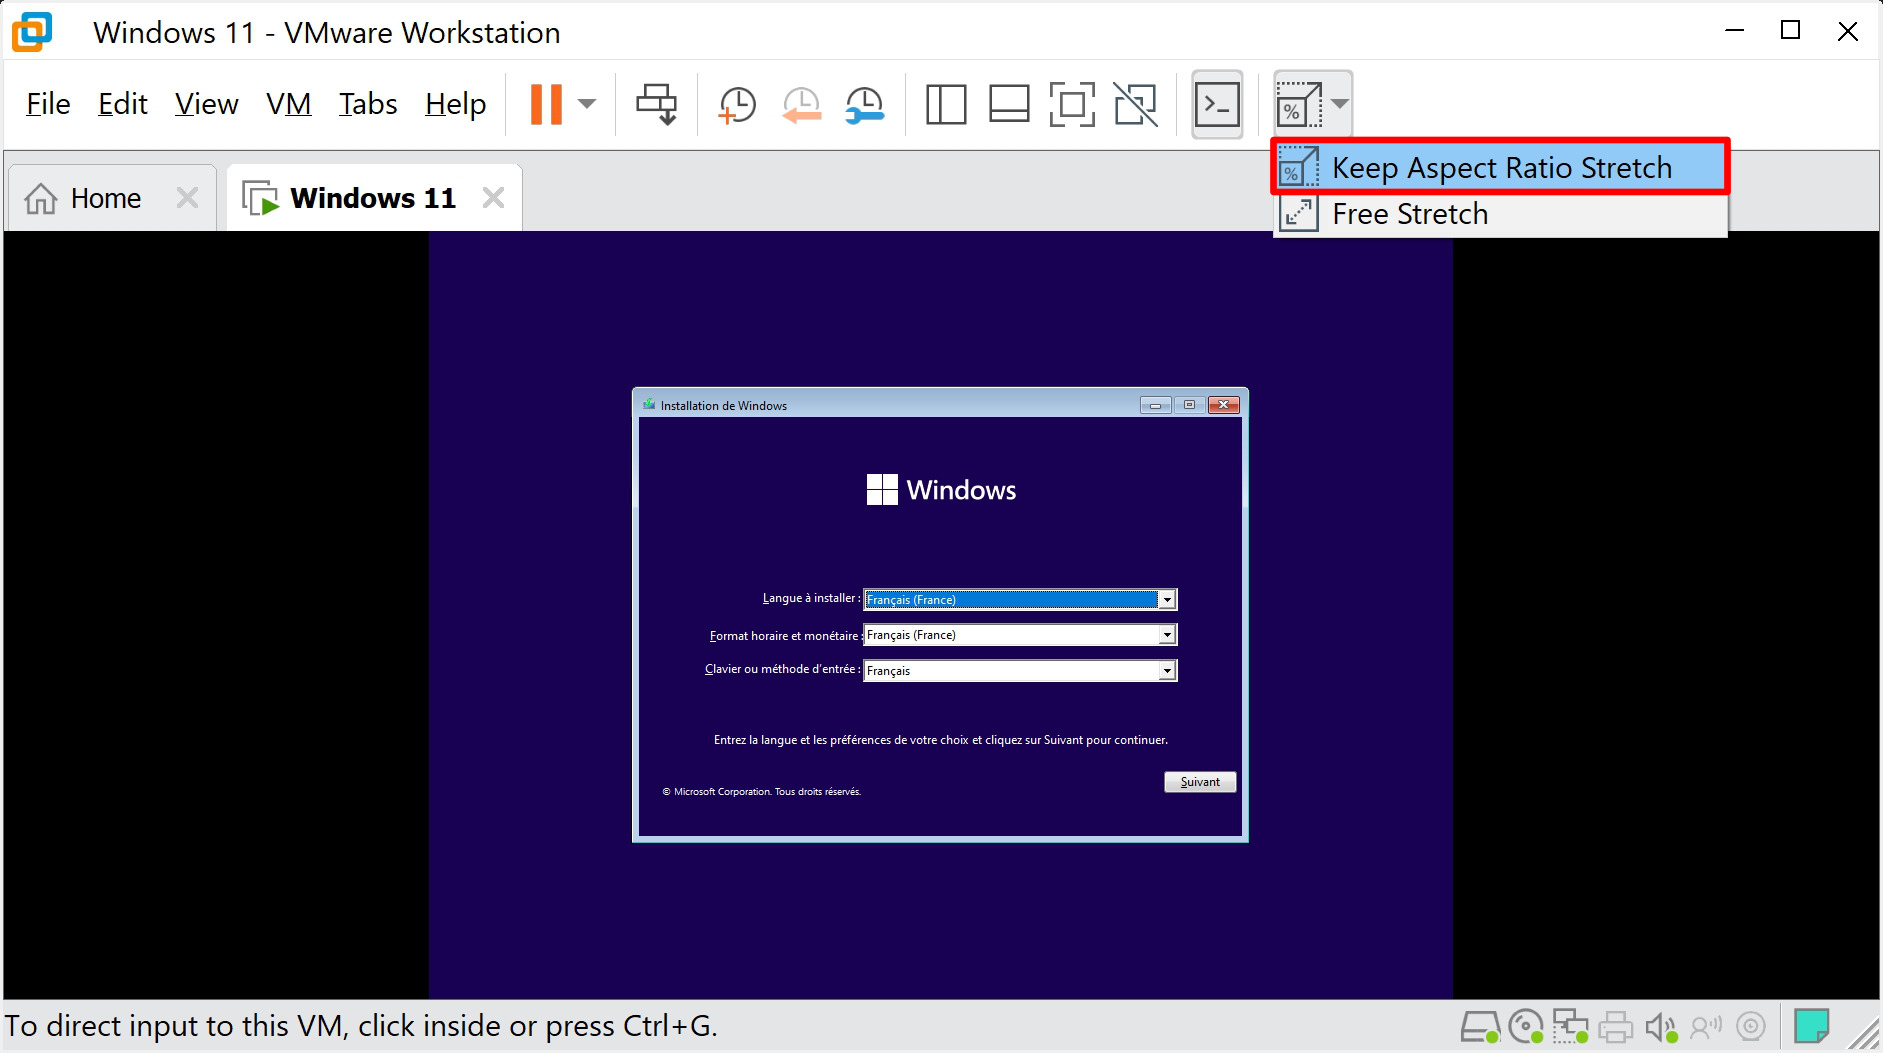Click the sound card status icon
Viewport: 1883px width, 1053px height.
click(x=1661, y=1027)
